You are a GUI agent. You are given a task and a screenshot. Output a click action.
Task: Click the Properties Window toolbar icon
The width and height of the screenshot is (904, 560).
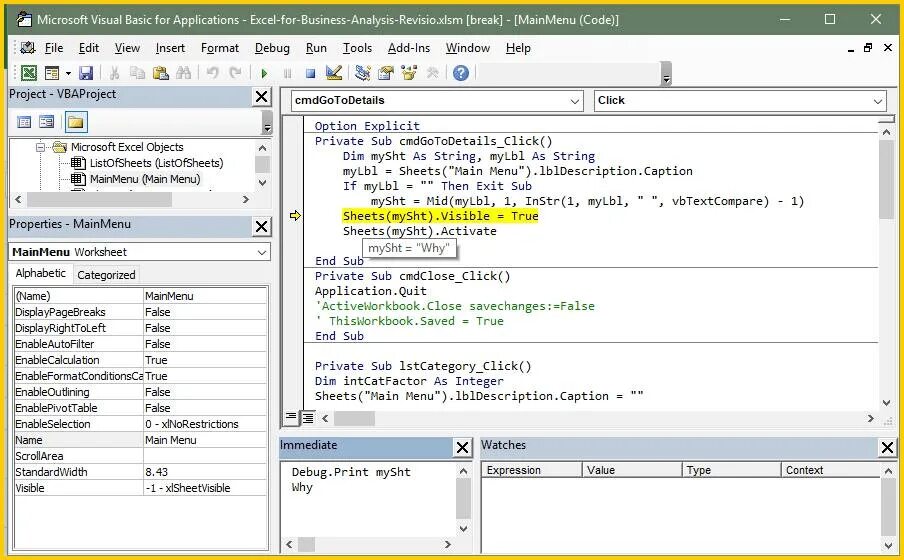pyautogui.click(x=386, y=73)
